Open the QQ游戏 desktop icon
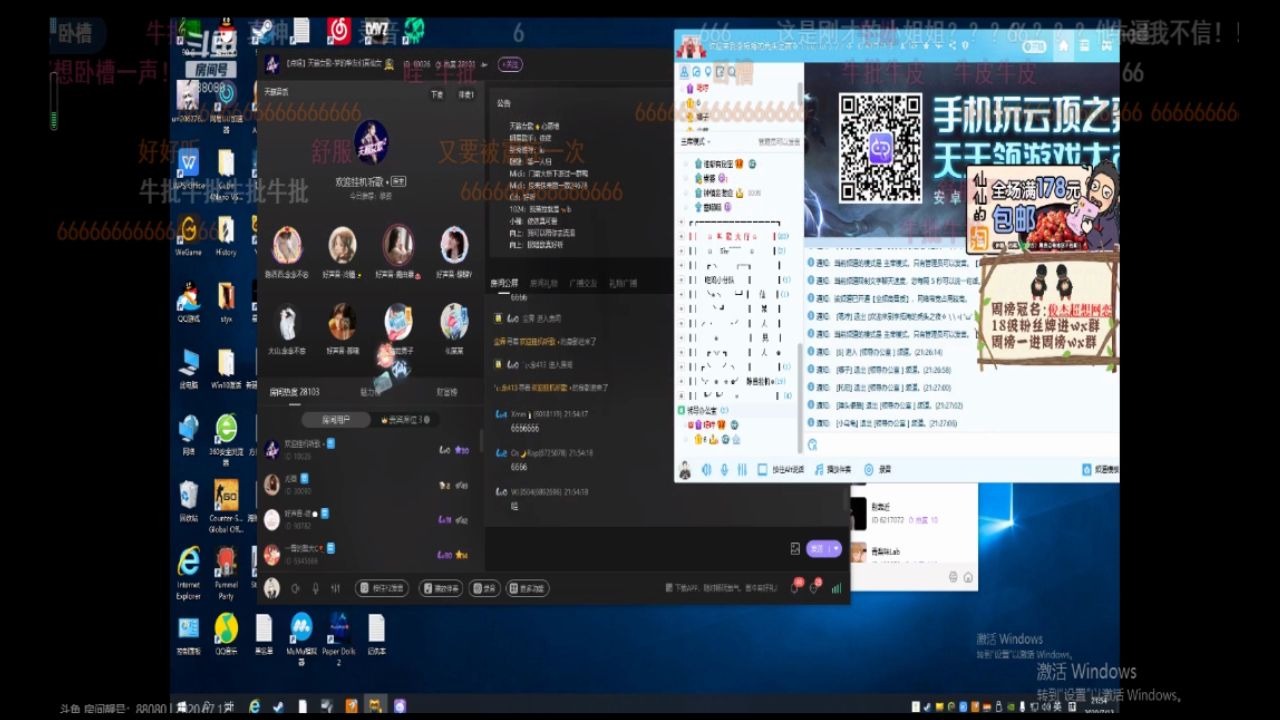Screen dimensions: 1280x720 point(188,304)
